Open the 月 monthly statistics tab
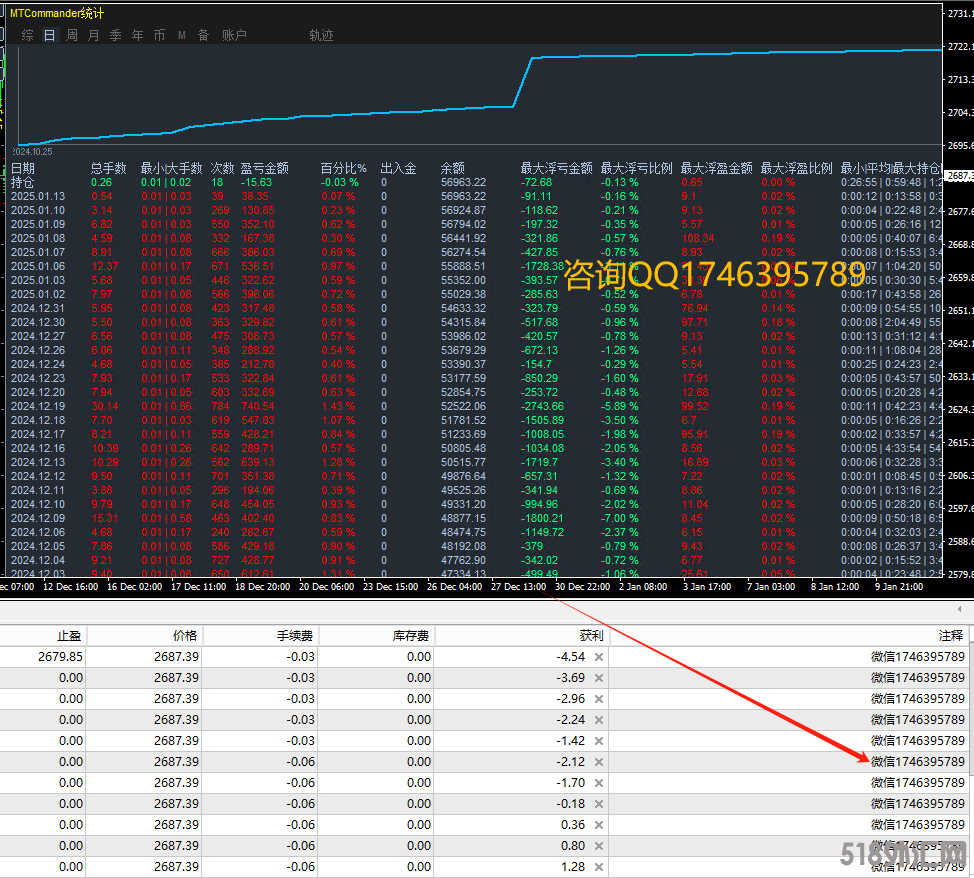 pyautogui.click(x=94, y=35)
